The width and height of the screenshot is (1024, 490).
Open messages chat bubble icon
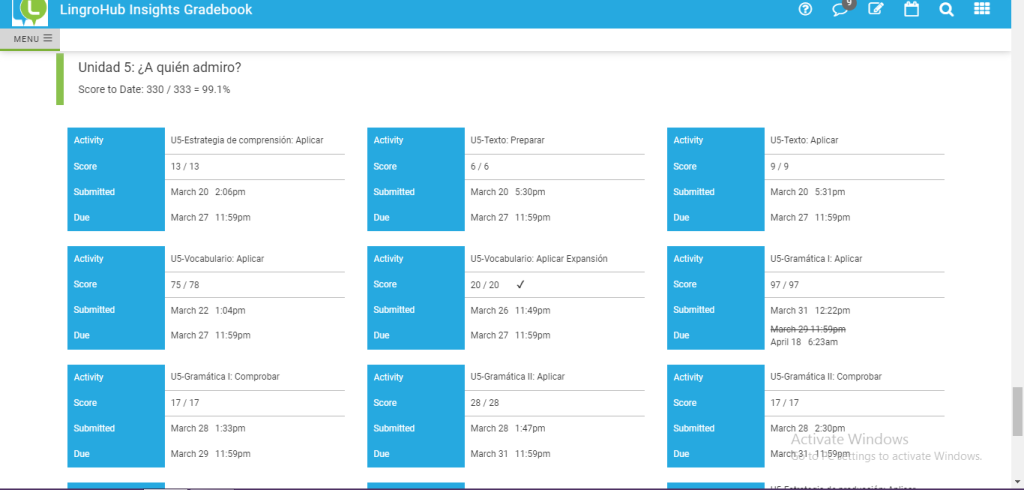[840, 10]
